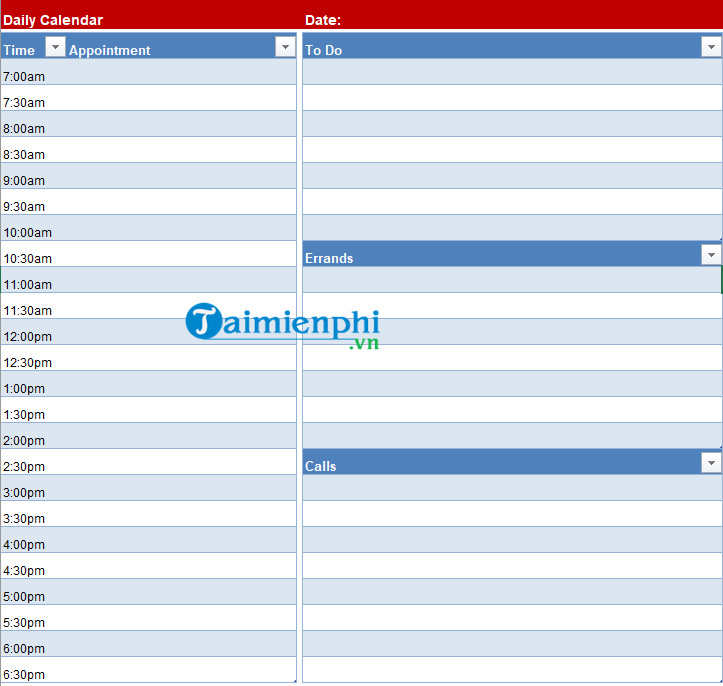Select the Appointment header cell text
The image size is (723, 686).
tap(110, 50)
